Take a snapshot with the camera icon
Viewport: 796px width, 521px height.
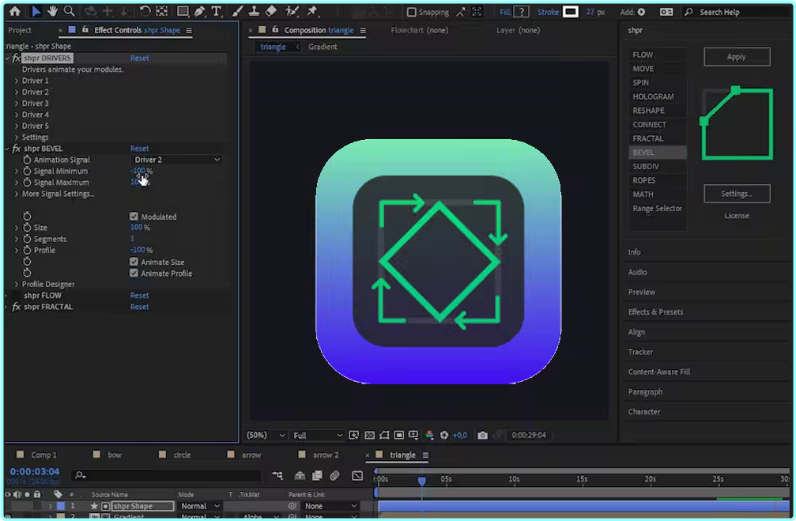click(483, 436)
